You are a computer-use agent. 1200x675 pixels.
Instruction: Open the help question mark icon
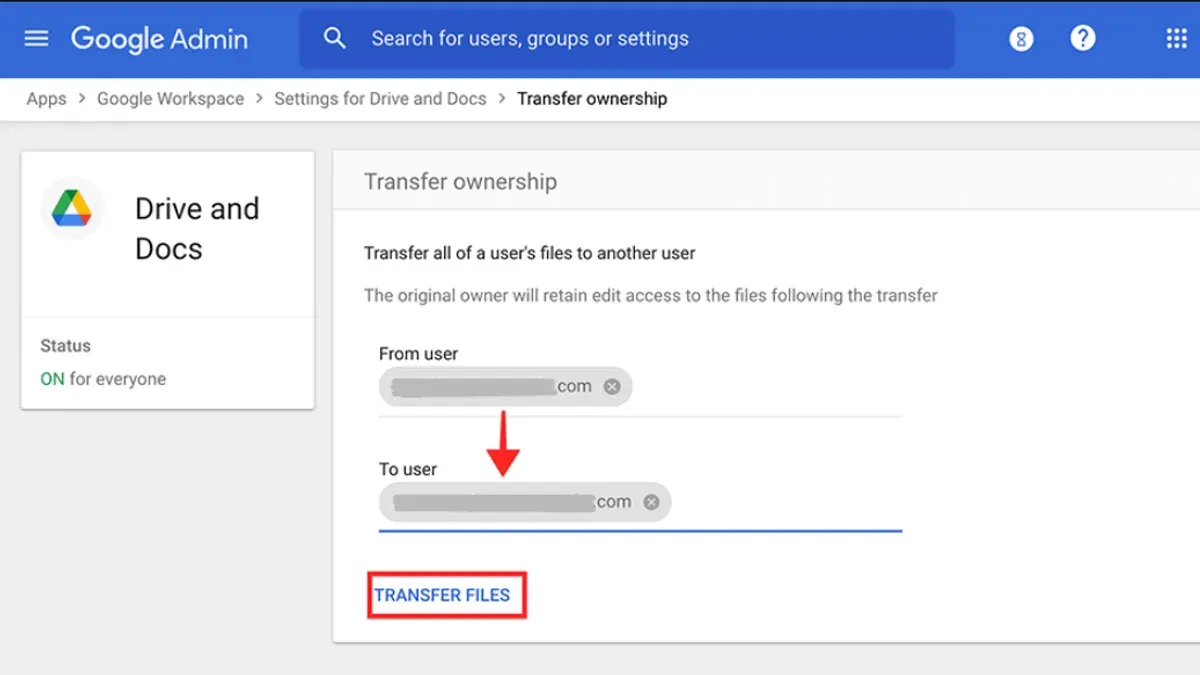(1083, 38)
